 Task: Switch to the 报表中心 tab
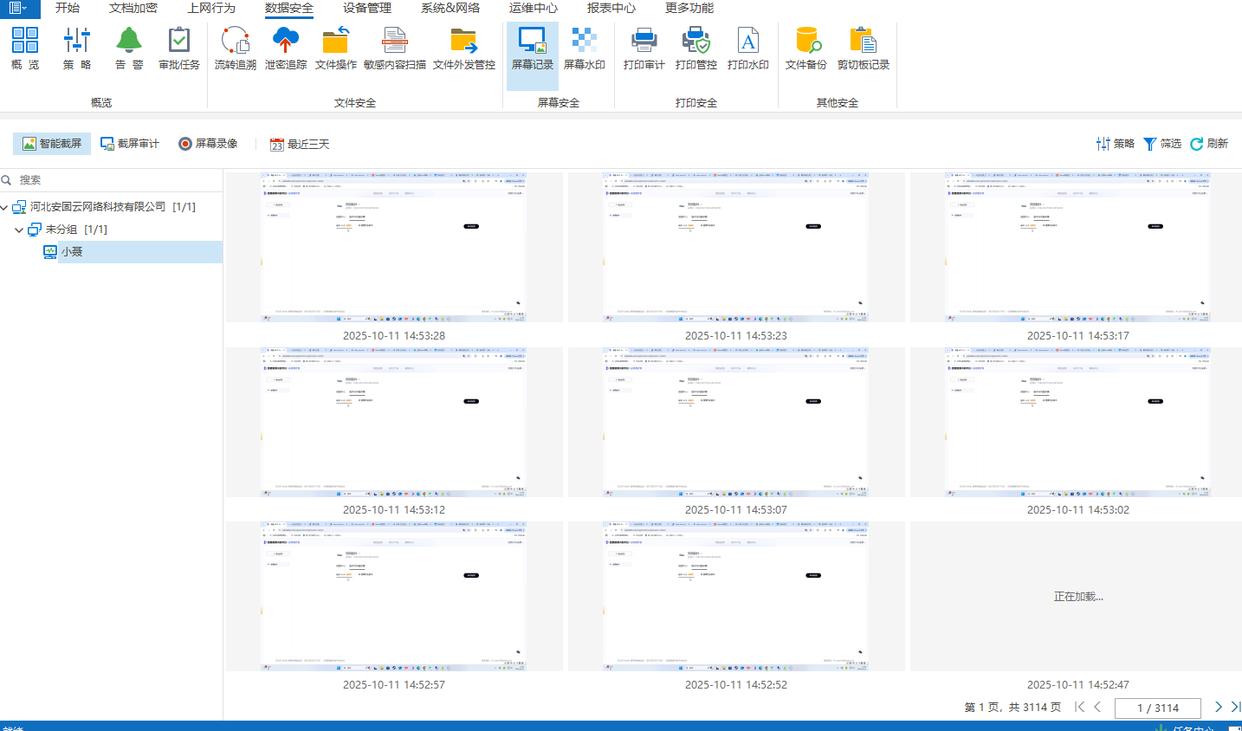point(611,8)
